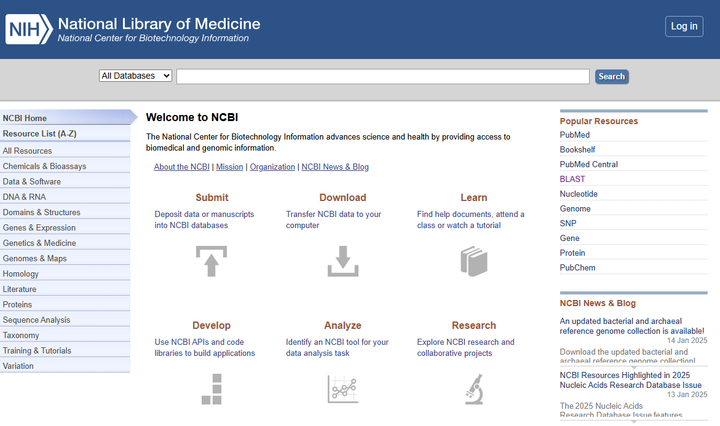Image resolution: width=720 pixels, height=426 pixels.
Task: Click the Develop building blocks icon
Action: click(x=211, y=389)
